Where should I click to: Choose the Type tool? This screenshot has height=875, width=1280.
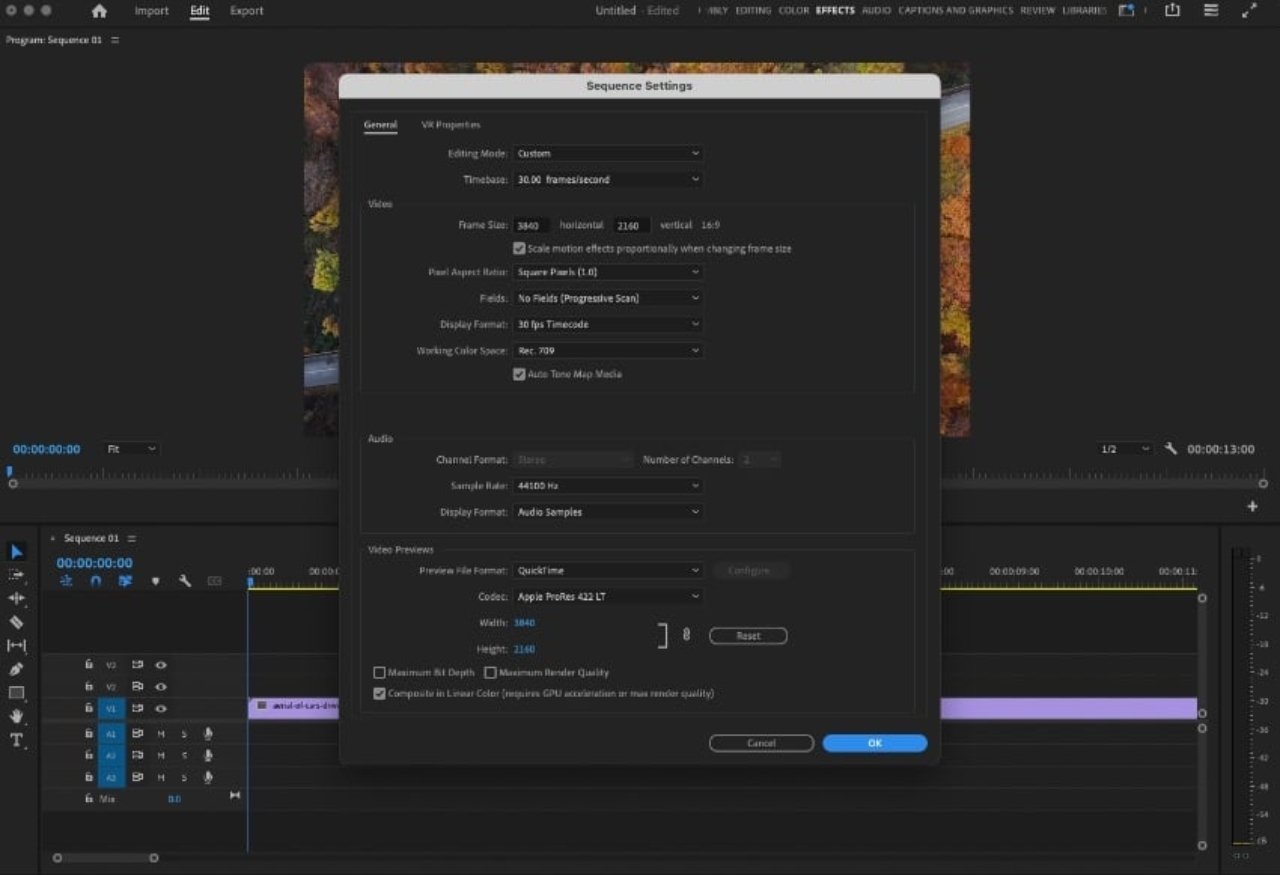16,740
